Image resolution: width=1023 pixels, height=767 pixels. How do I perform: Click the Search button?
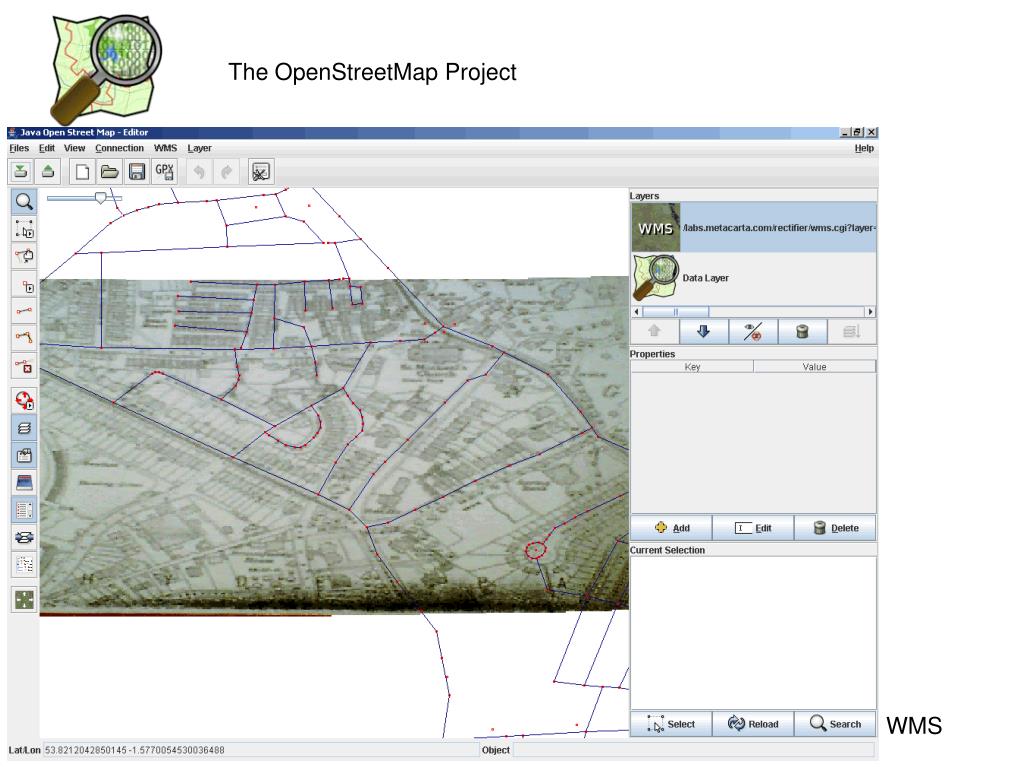tap(835, 724)
